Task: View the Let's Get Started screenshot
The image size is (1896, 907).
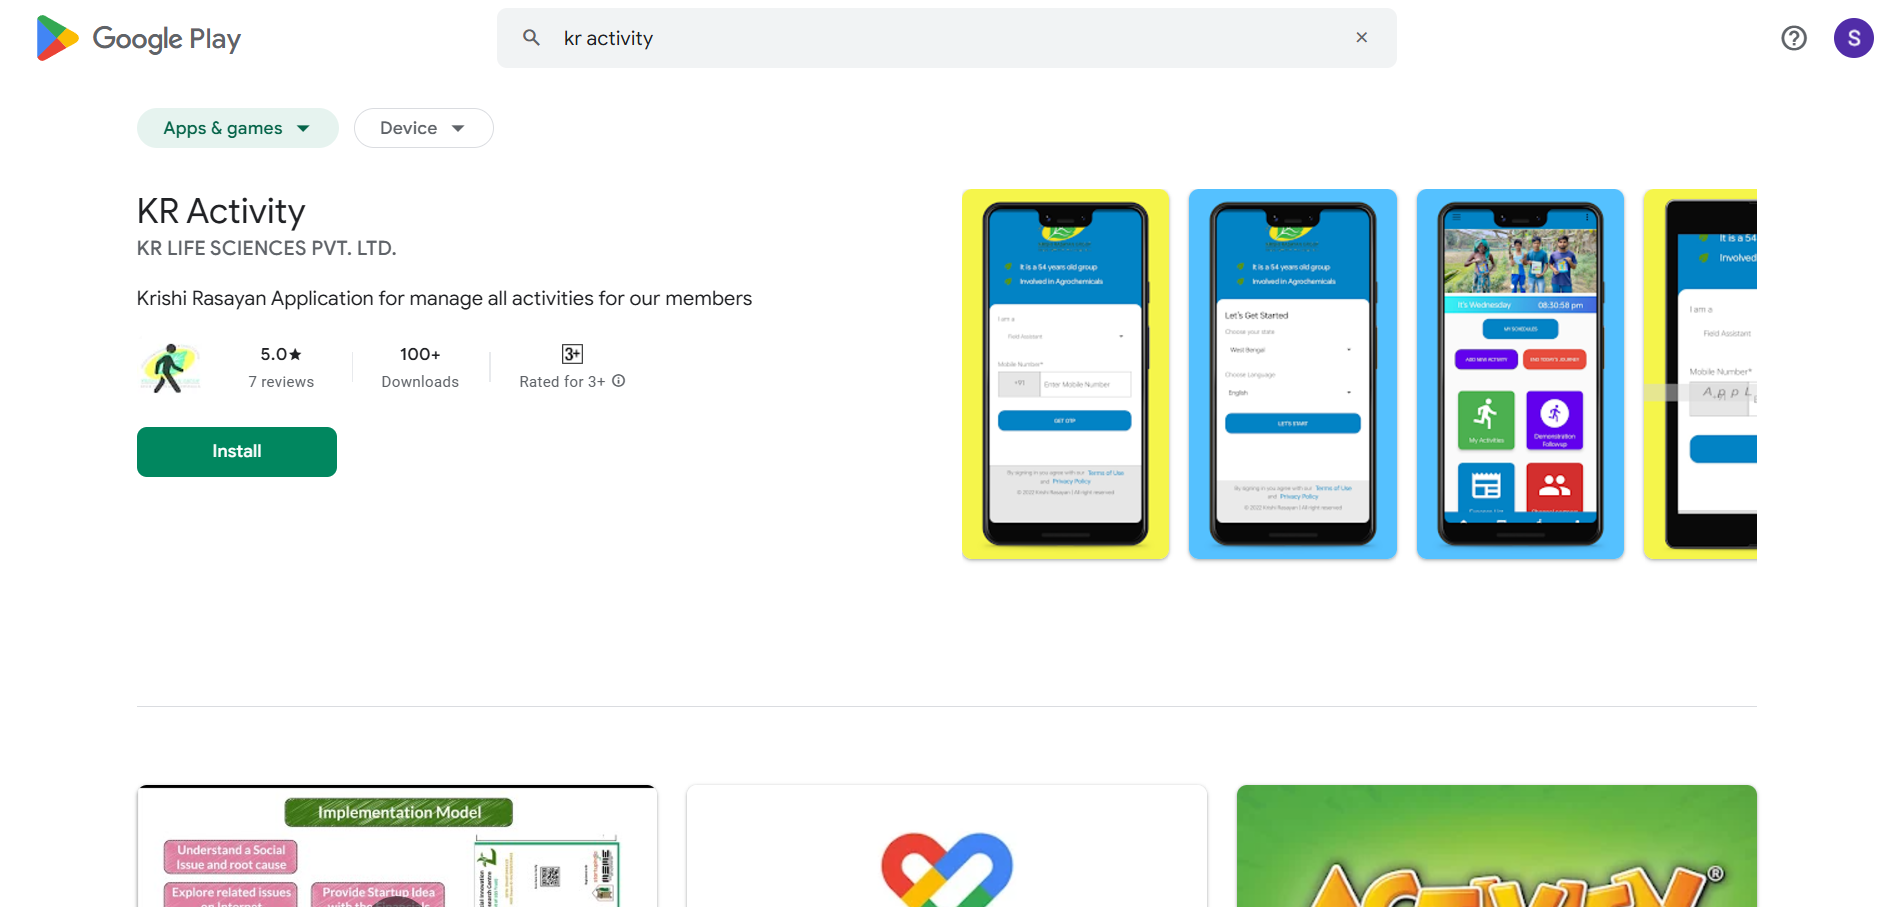Action: 1293,374
